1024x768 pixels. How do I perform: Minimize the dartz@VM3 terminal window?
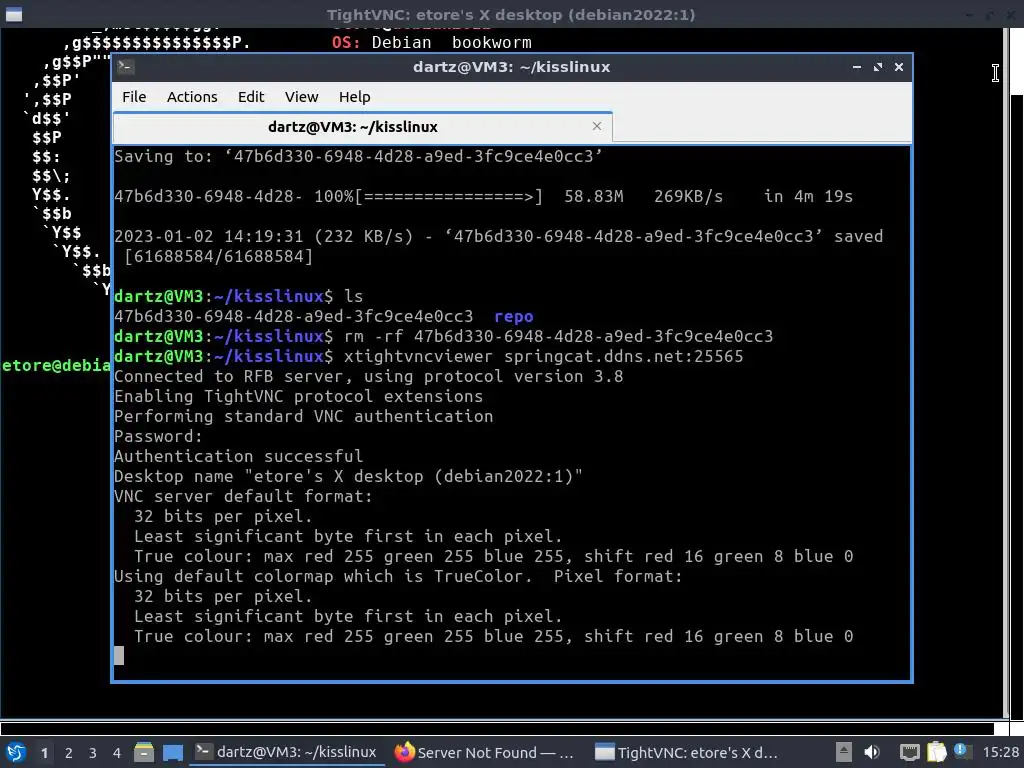click(856, 67)
